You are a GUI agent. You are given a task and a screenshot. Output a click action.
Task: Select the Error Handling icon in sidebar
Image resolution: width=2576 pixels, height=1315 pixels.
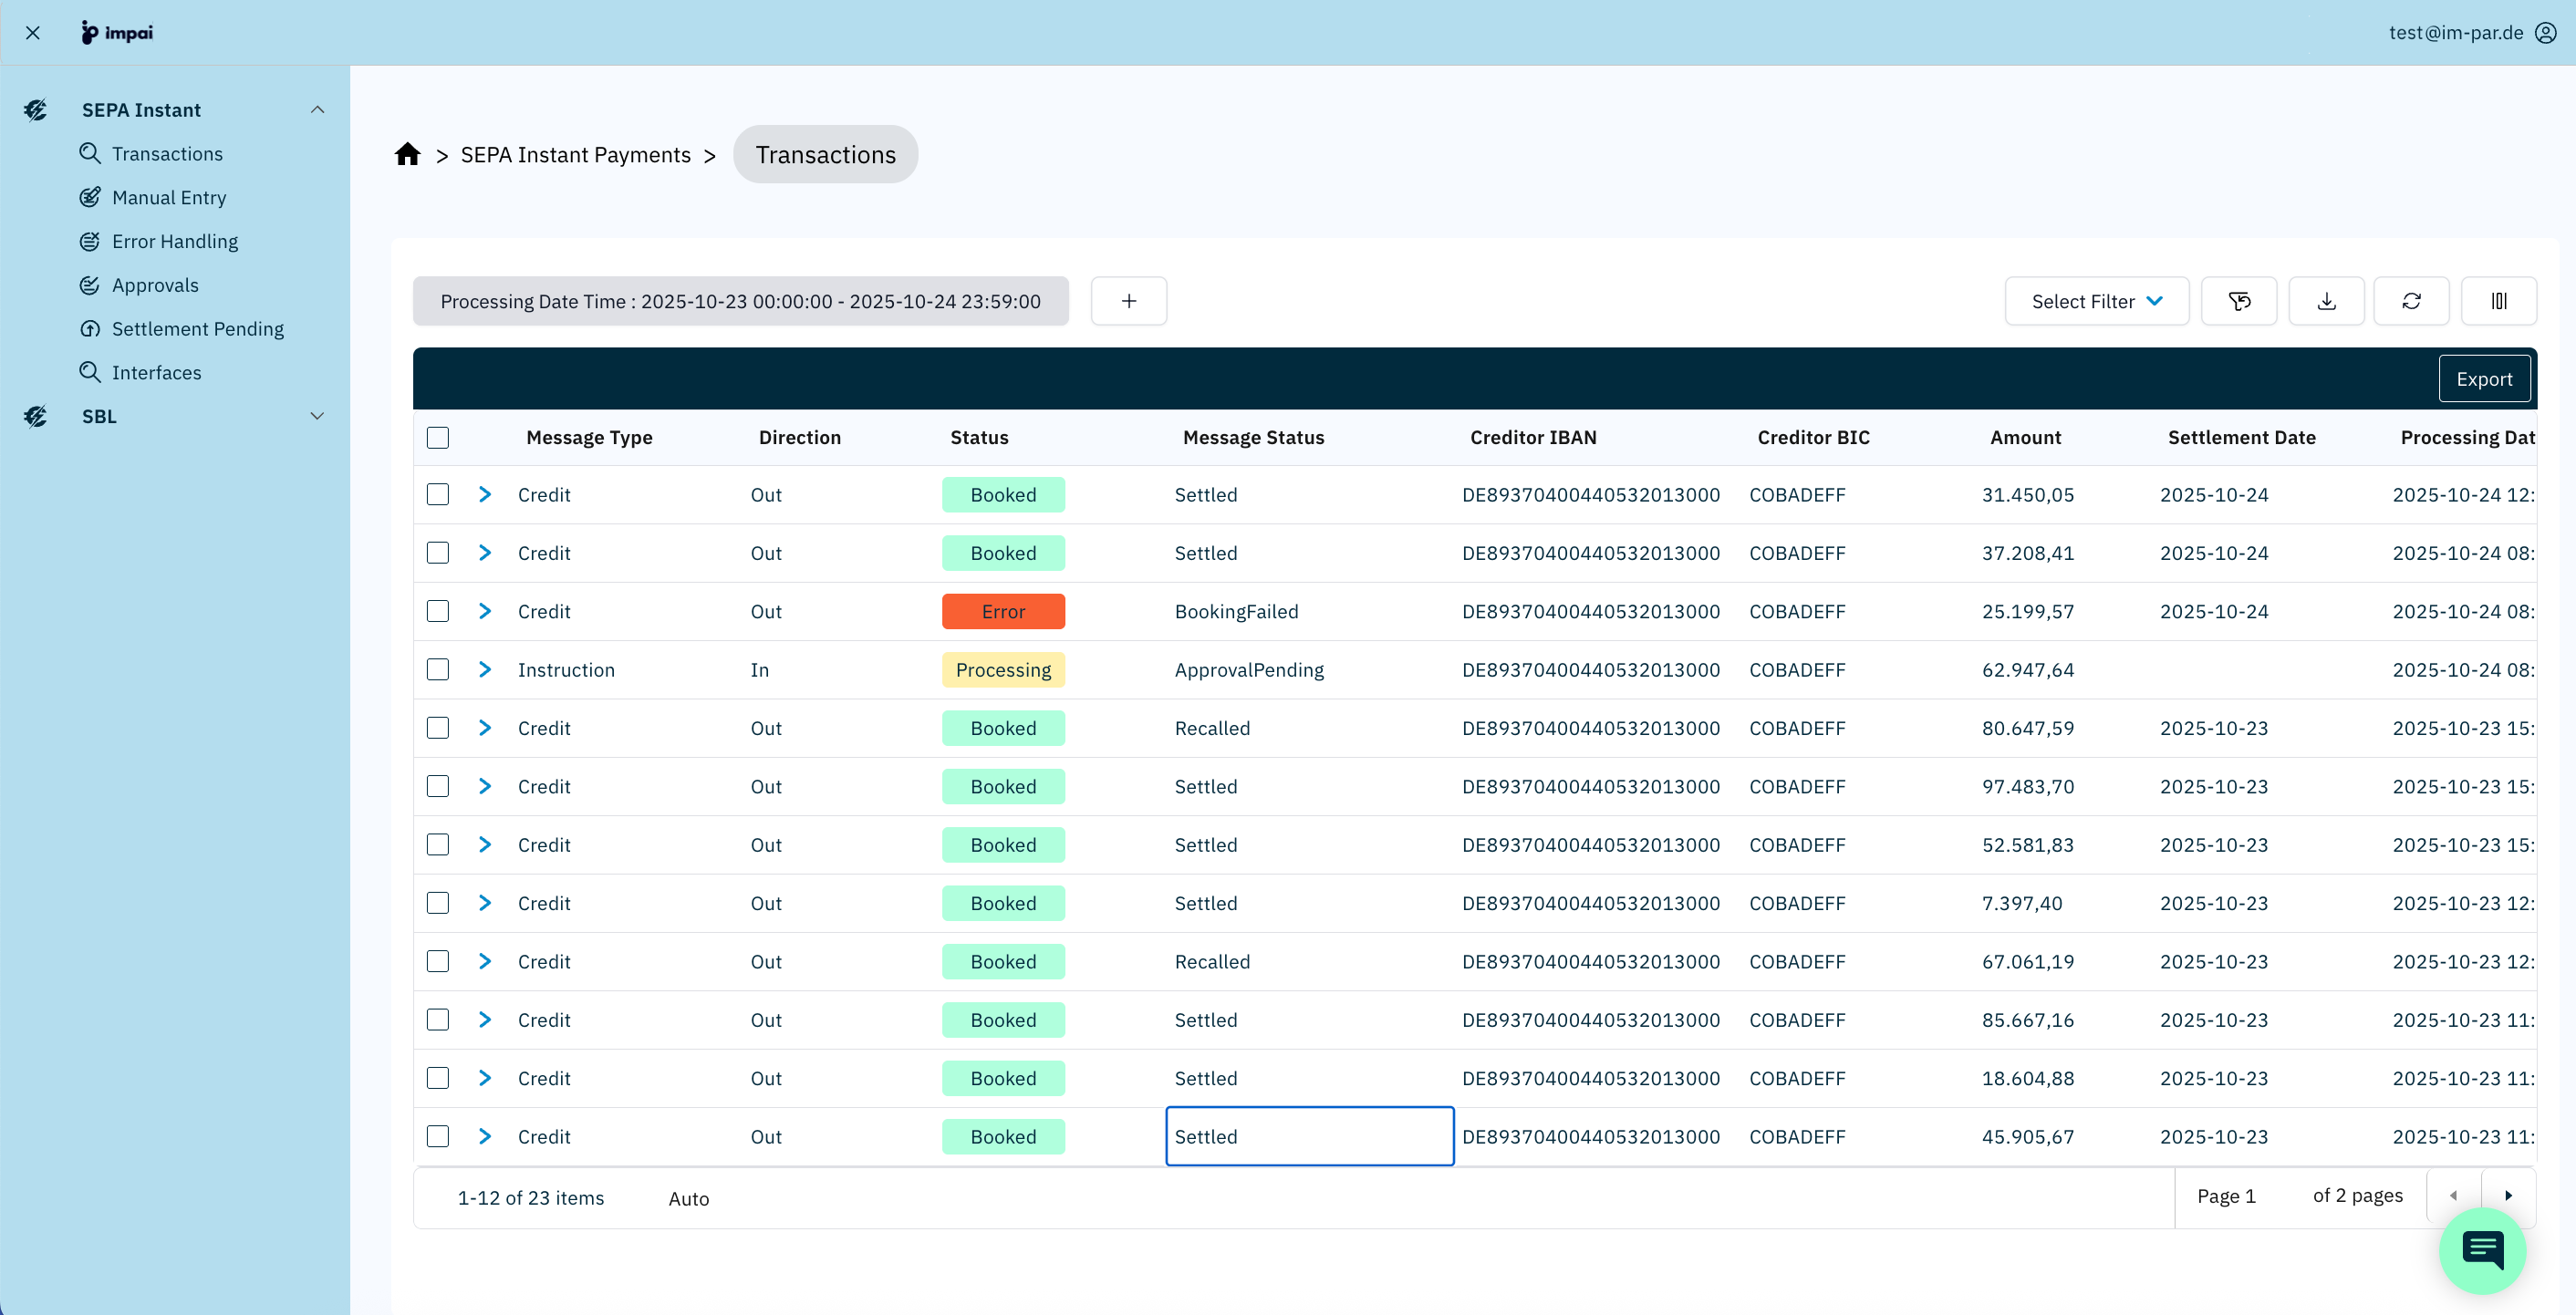point(90,241)
